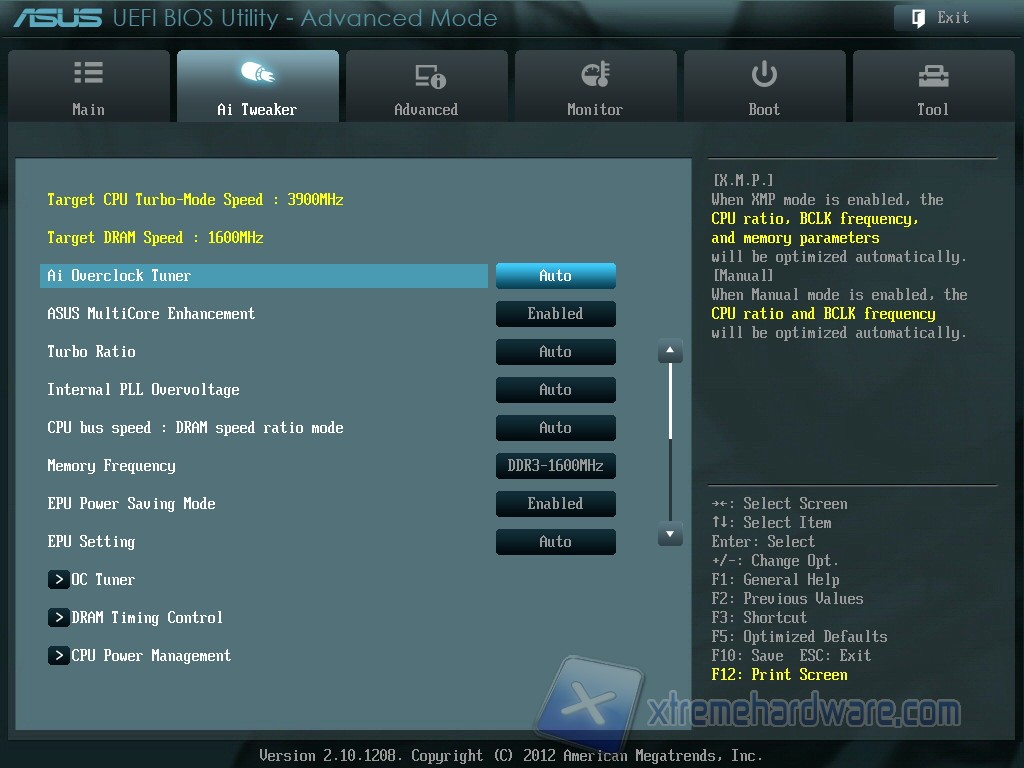Open Memory Frequency DDR3-1600MHz dropdown
Screen dimensions: 1024x768
click(555, 466)
